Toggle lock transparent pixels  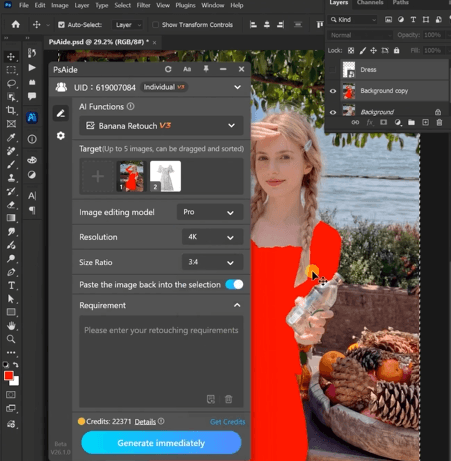coord(351,50)
